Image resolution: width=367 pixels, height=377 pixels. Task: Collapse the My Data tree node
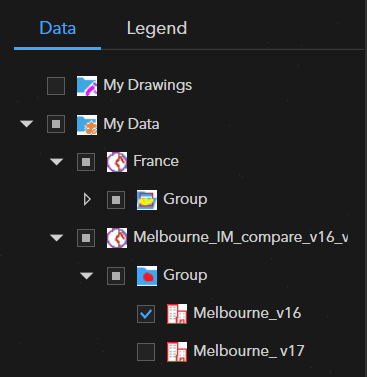click(27, 124)
